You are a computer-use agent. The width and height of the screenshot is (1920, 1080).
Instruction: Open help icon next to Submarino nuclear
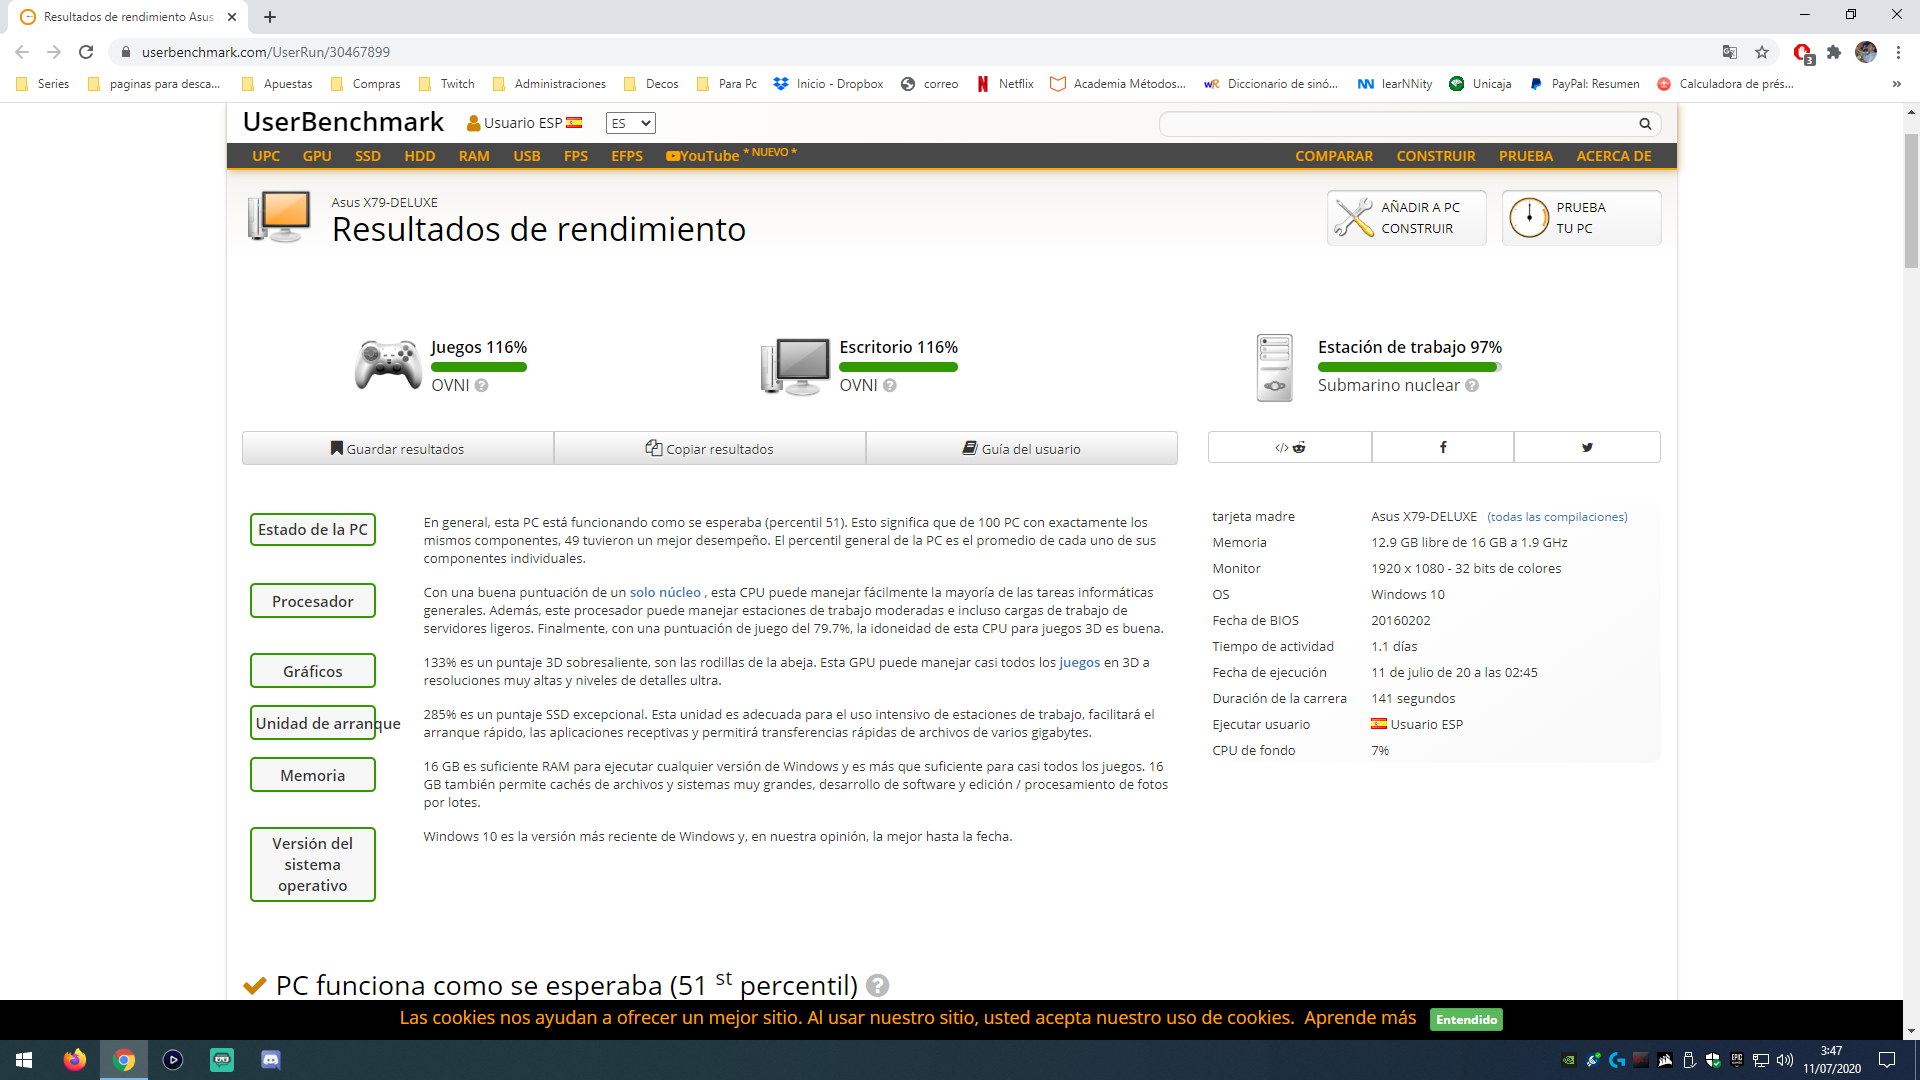(1472, 386)
